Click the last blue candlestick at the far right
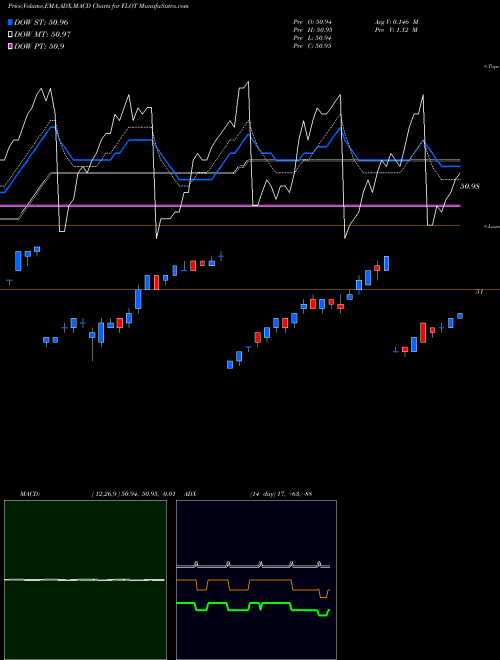The image size is (500, 660). click(460, 316)
